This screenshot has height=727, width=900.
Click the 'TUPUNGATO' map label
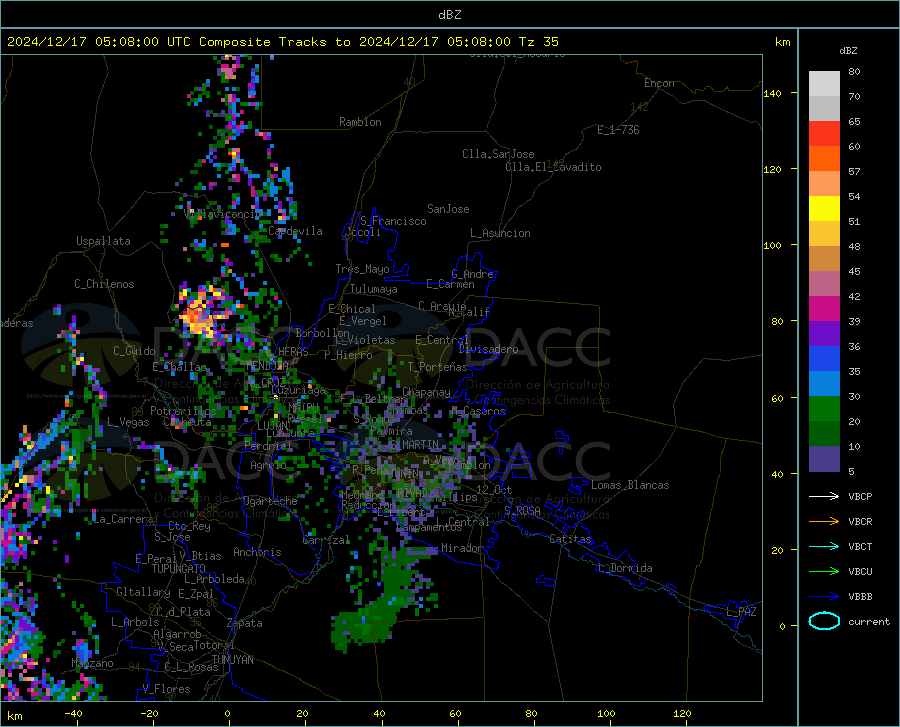[x=179, y=569]
